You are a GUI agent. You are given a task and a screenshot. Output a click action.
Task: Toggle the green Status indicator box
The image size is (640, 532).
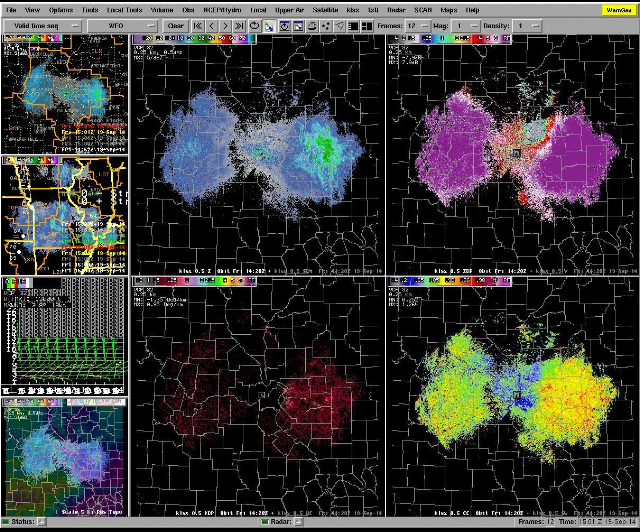click(x=41, y=522)
